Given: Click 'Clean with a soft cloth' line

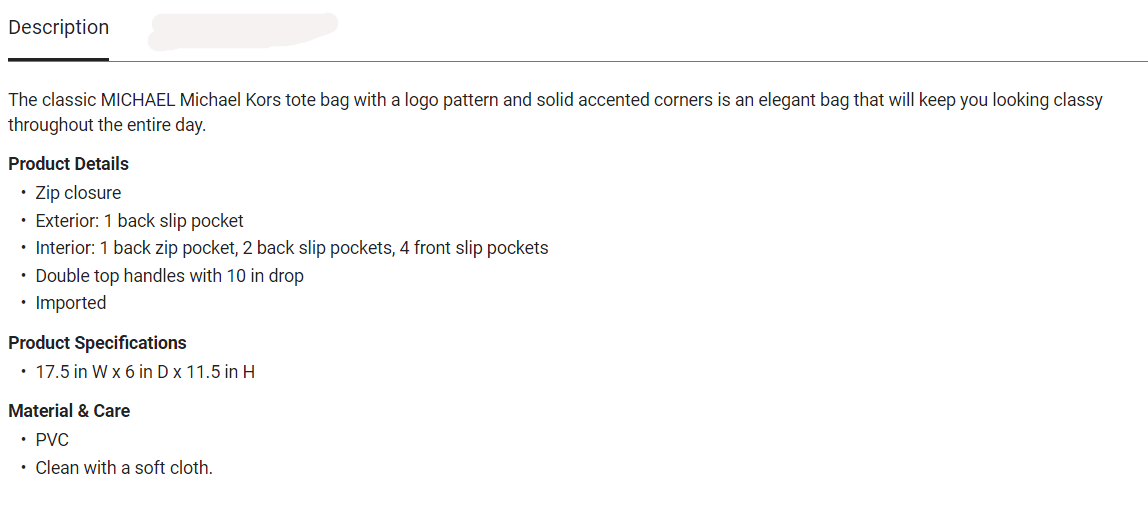Looking at the screenshot, I should 124,468.
